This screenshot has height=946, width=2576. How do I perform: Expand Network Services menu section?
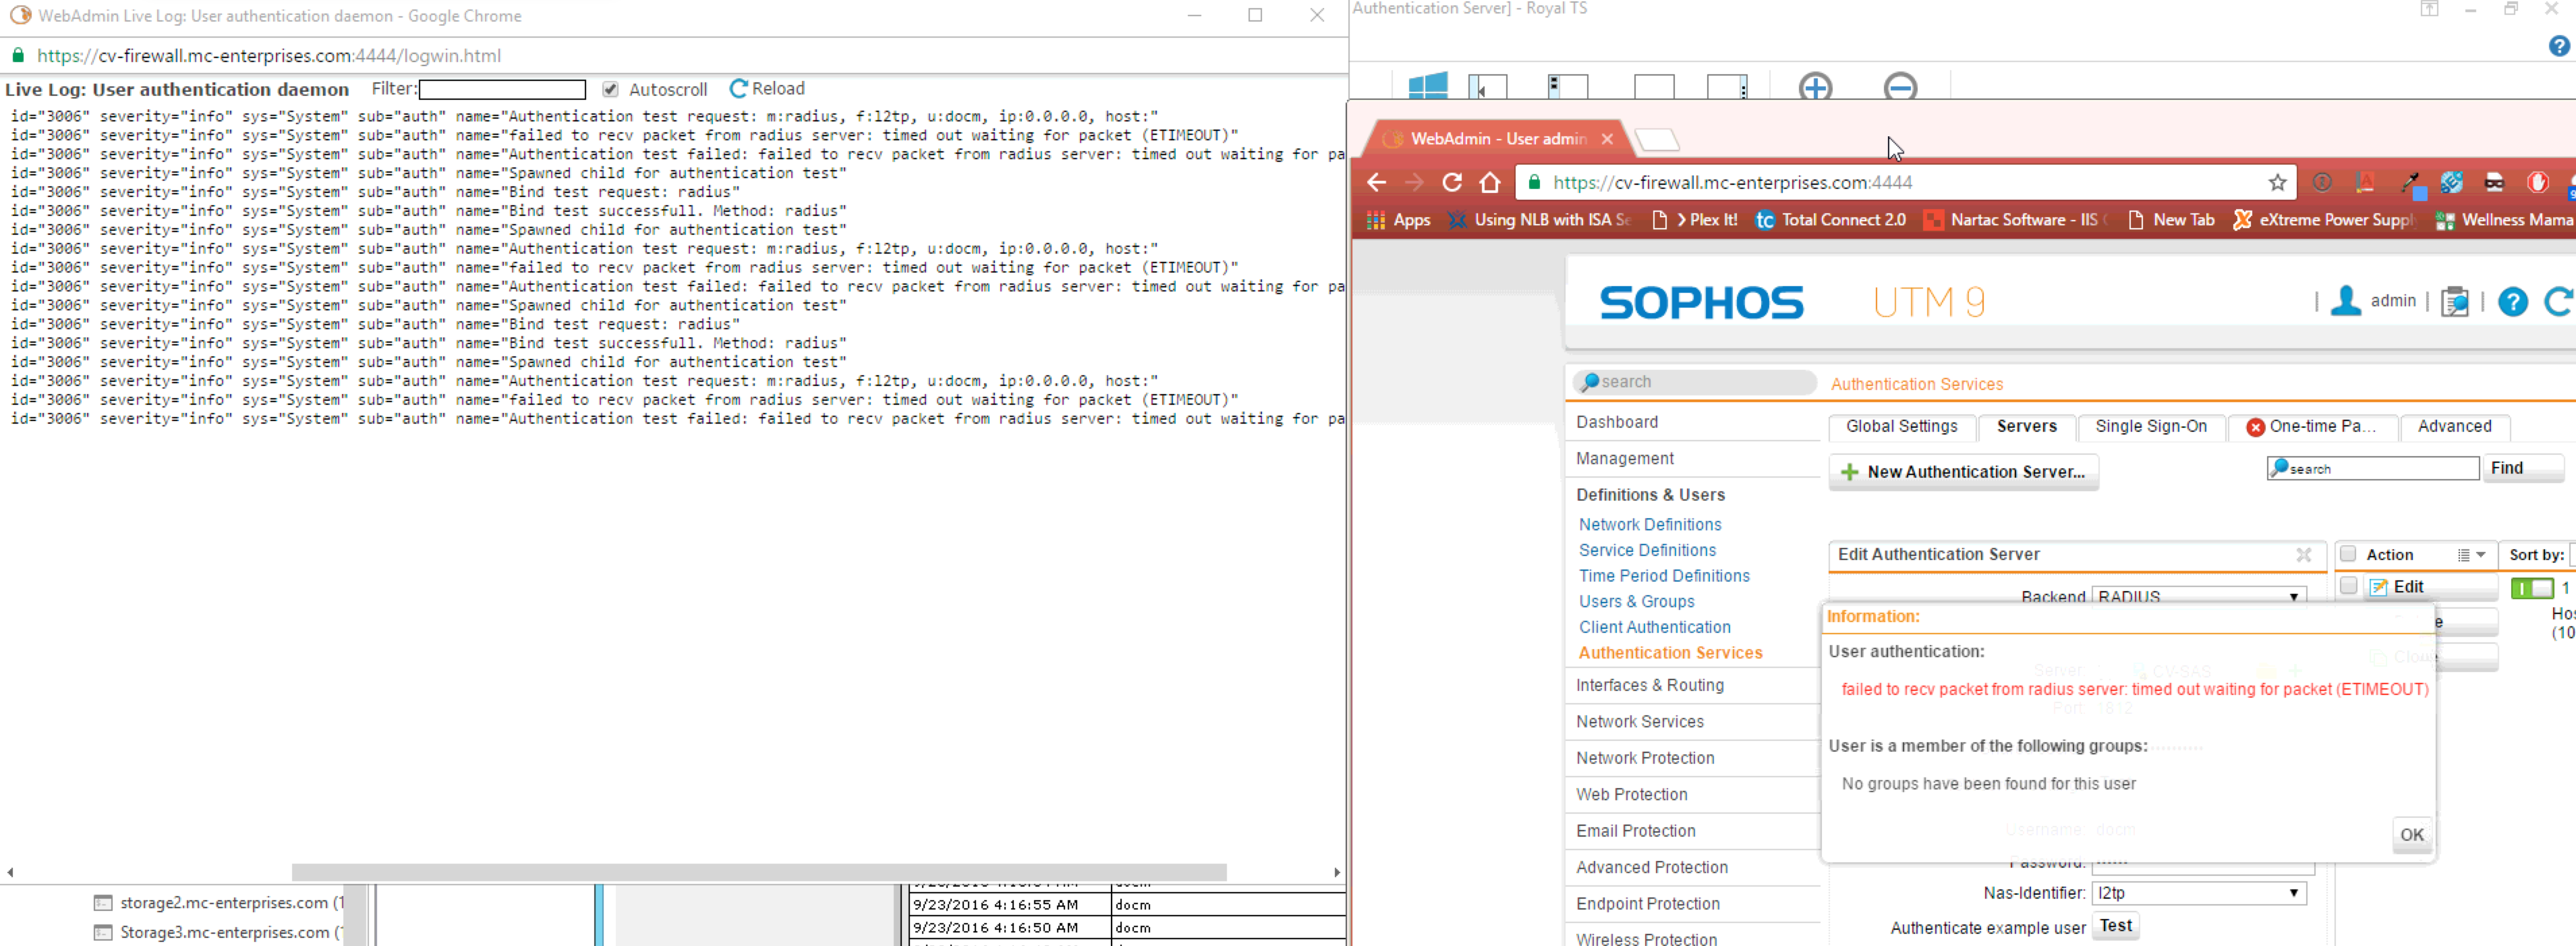click(1640, 722)
